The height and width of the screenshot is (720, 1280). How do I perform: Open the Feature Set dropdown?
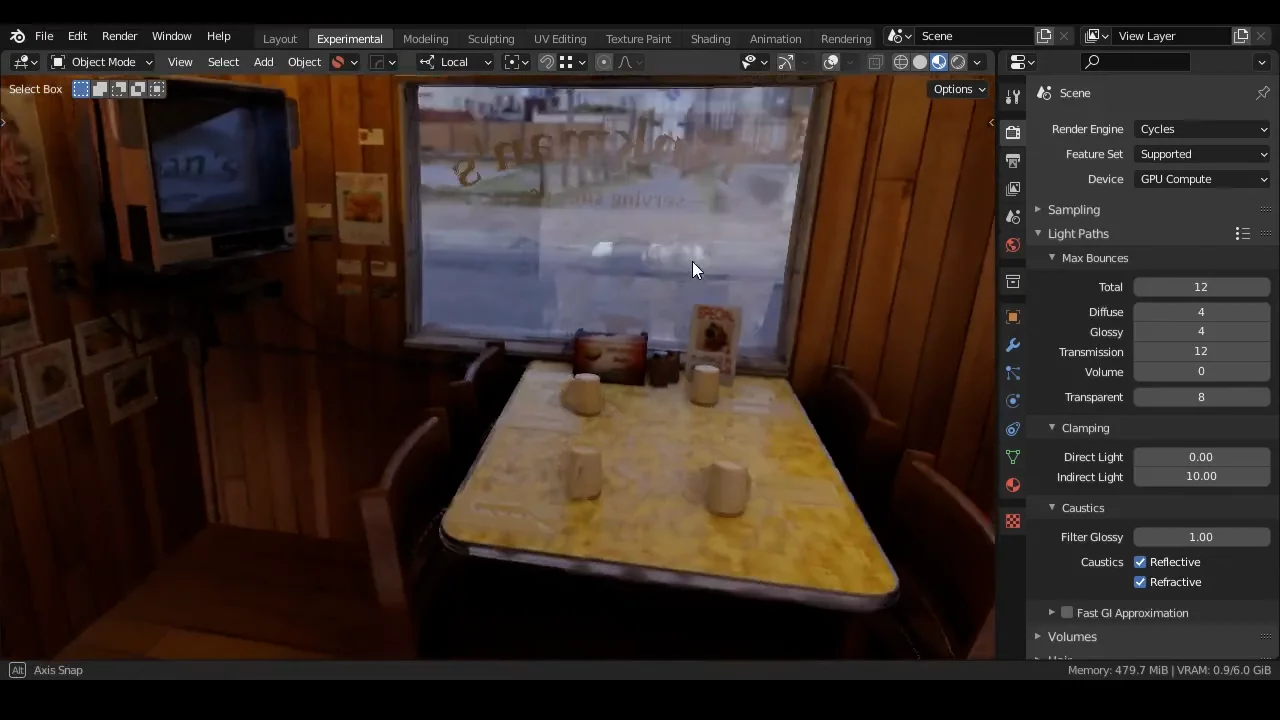(1202, 154)
